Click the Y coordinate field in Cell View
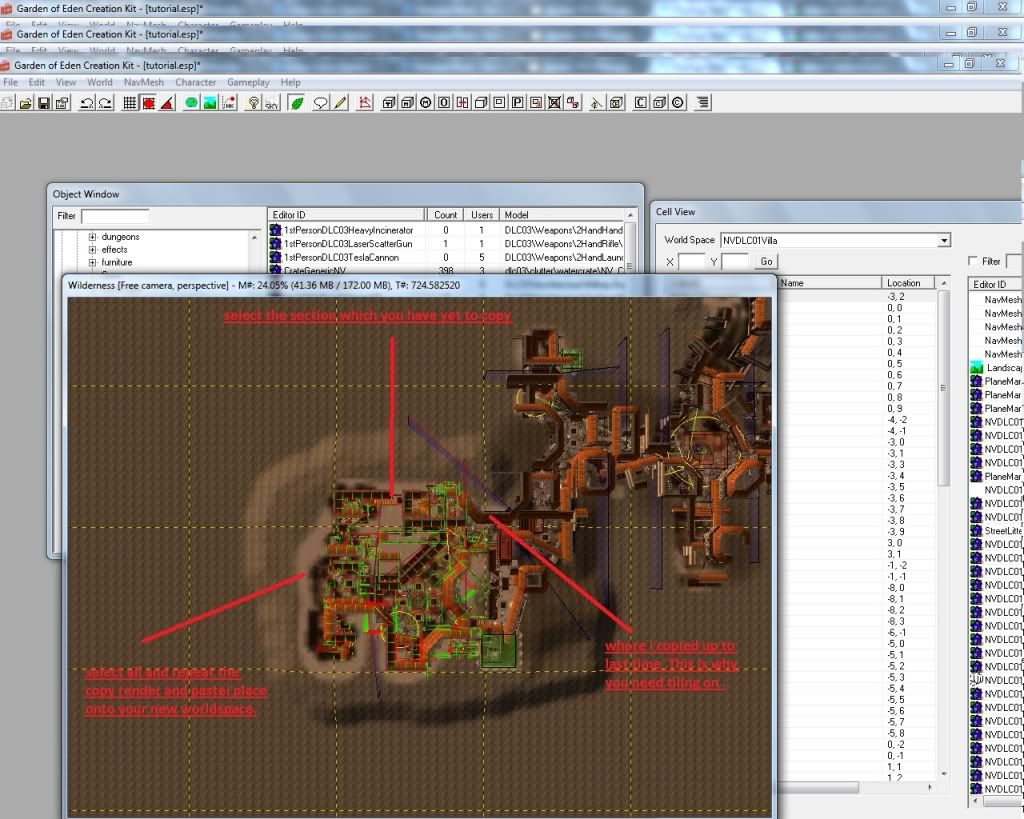The width and height of the screenshot is (1024, 819). (735, 261)
